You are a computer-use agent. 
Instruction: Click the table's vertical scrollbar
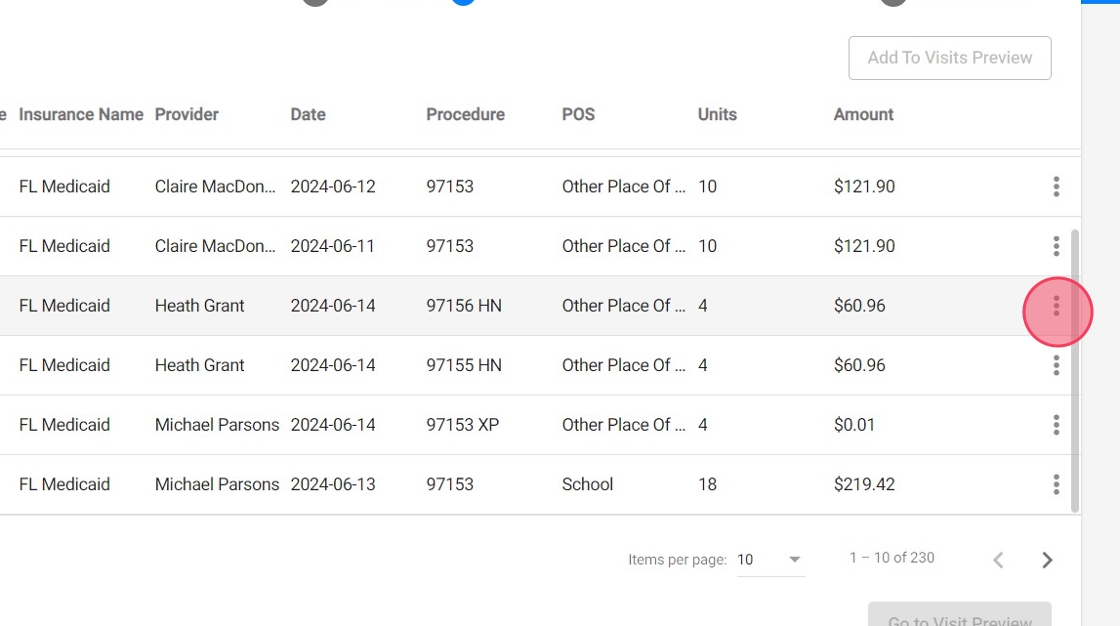click(1075, 370)
